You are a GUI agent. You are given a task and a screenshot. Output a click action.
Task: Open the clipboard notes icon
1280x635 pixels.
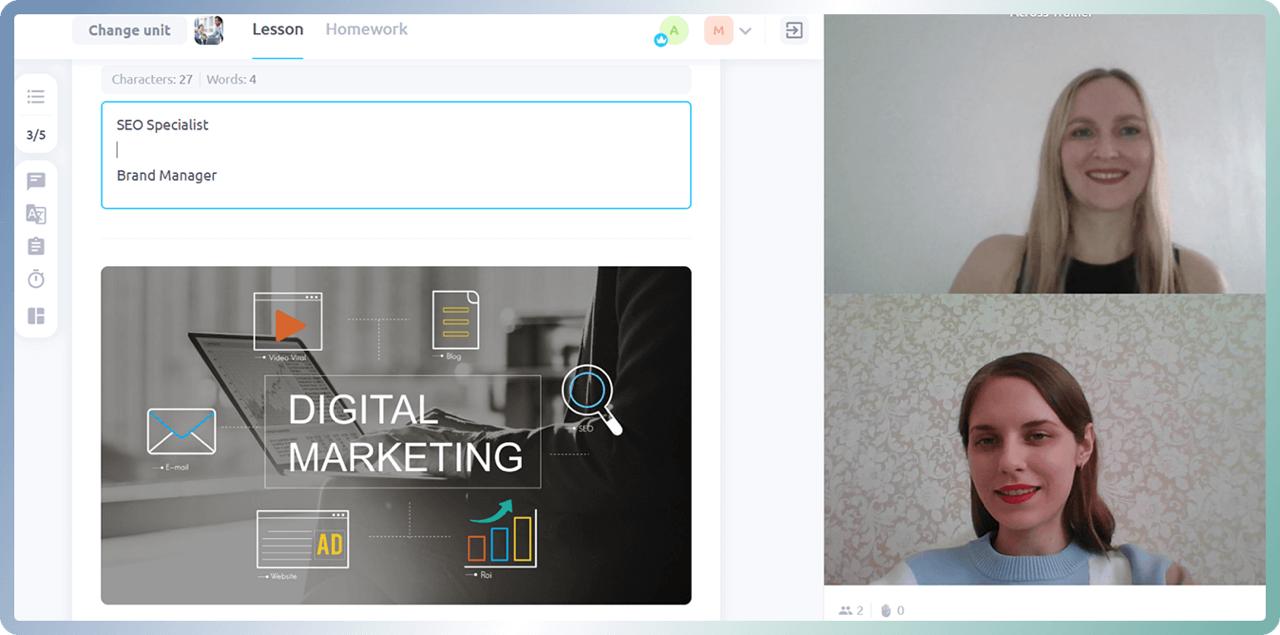pos(36,246)
